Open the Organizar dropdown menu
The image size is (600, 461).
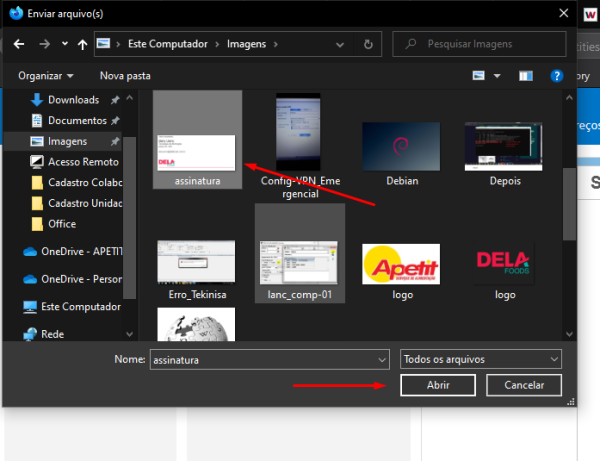click(x=45, y=76)
